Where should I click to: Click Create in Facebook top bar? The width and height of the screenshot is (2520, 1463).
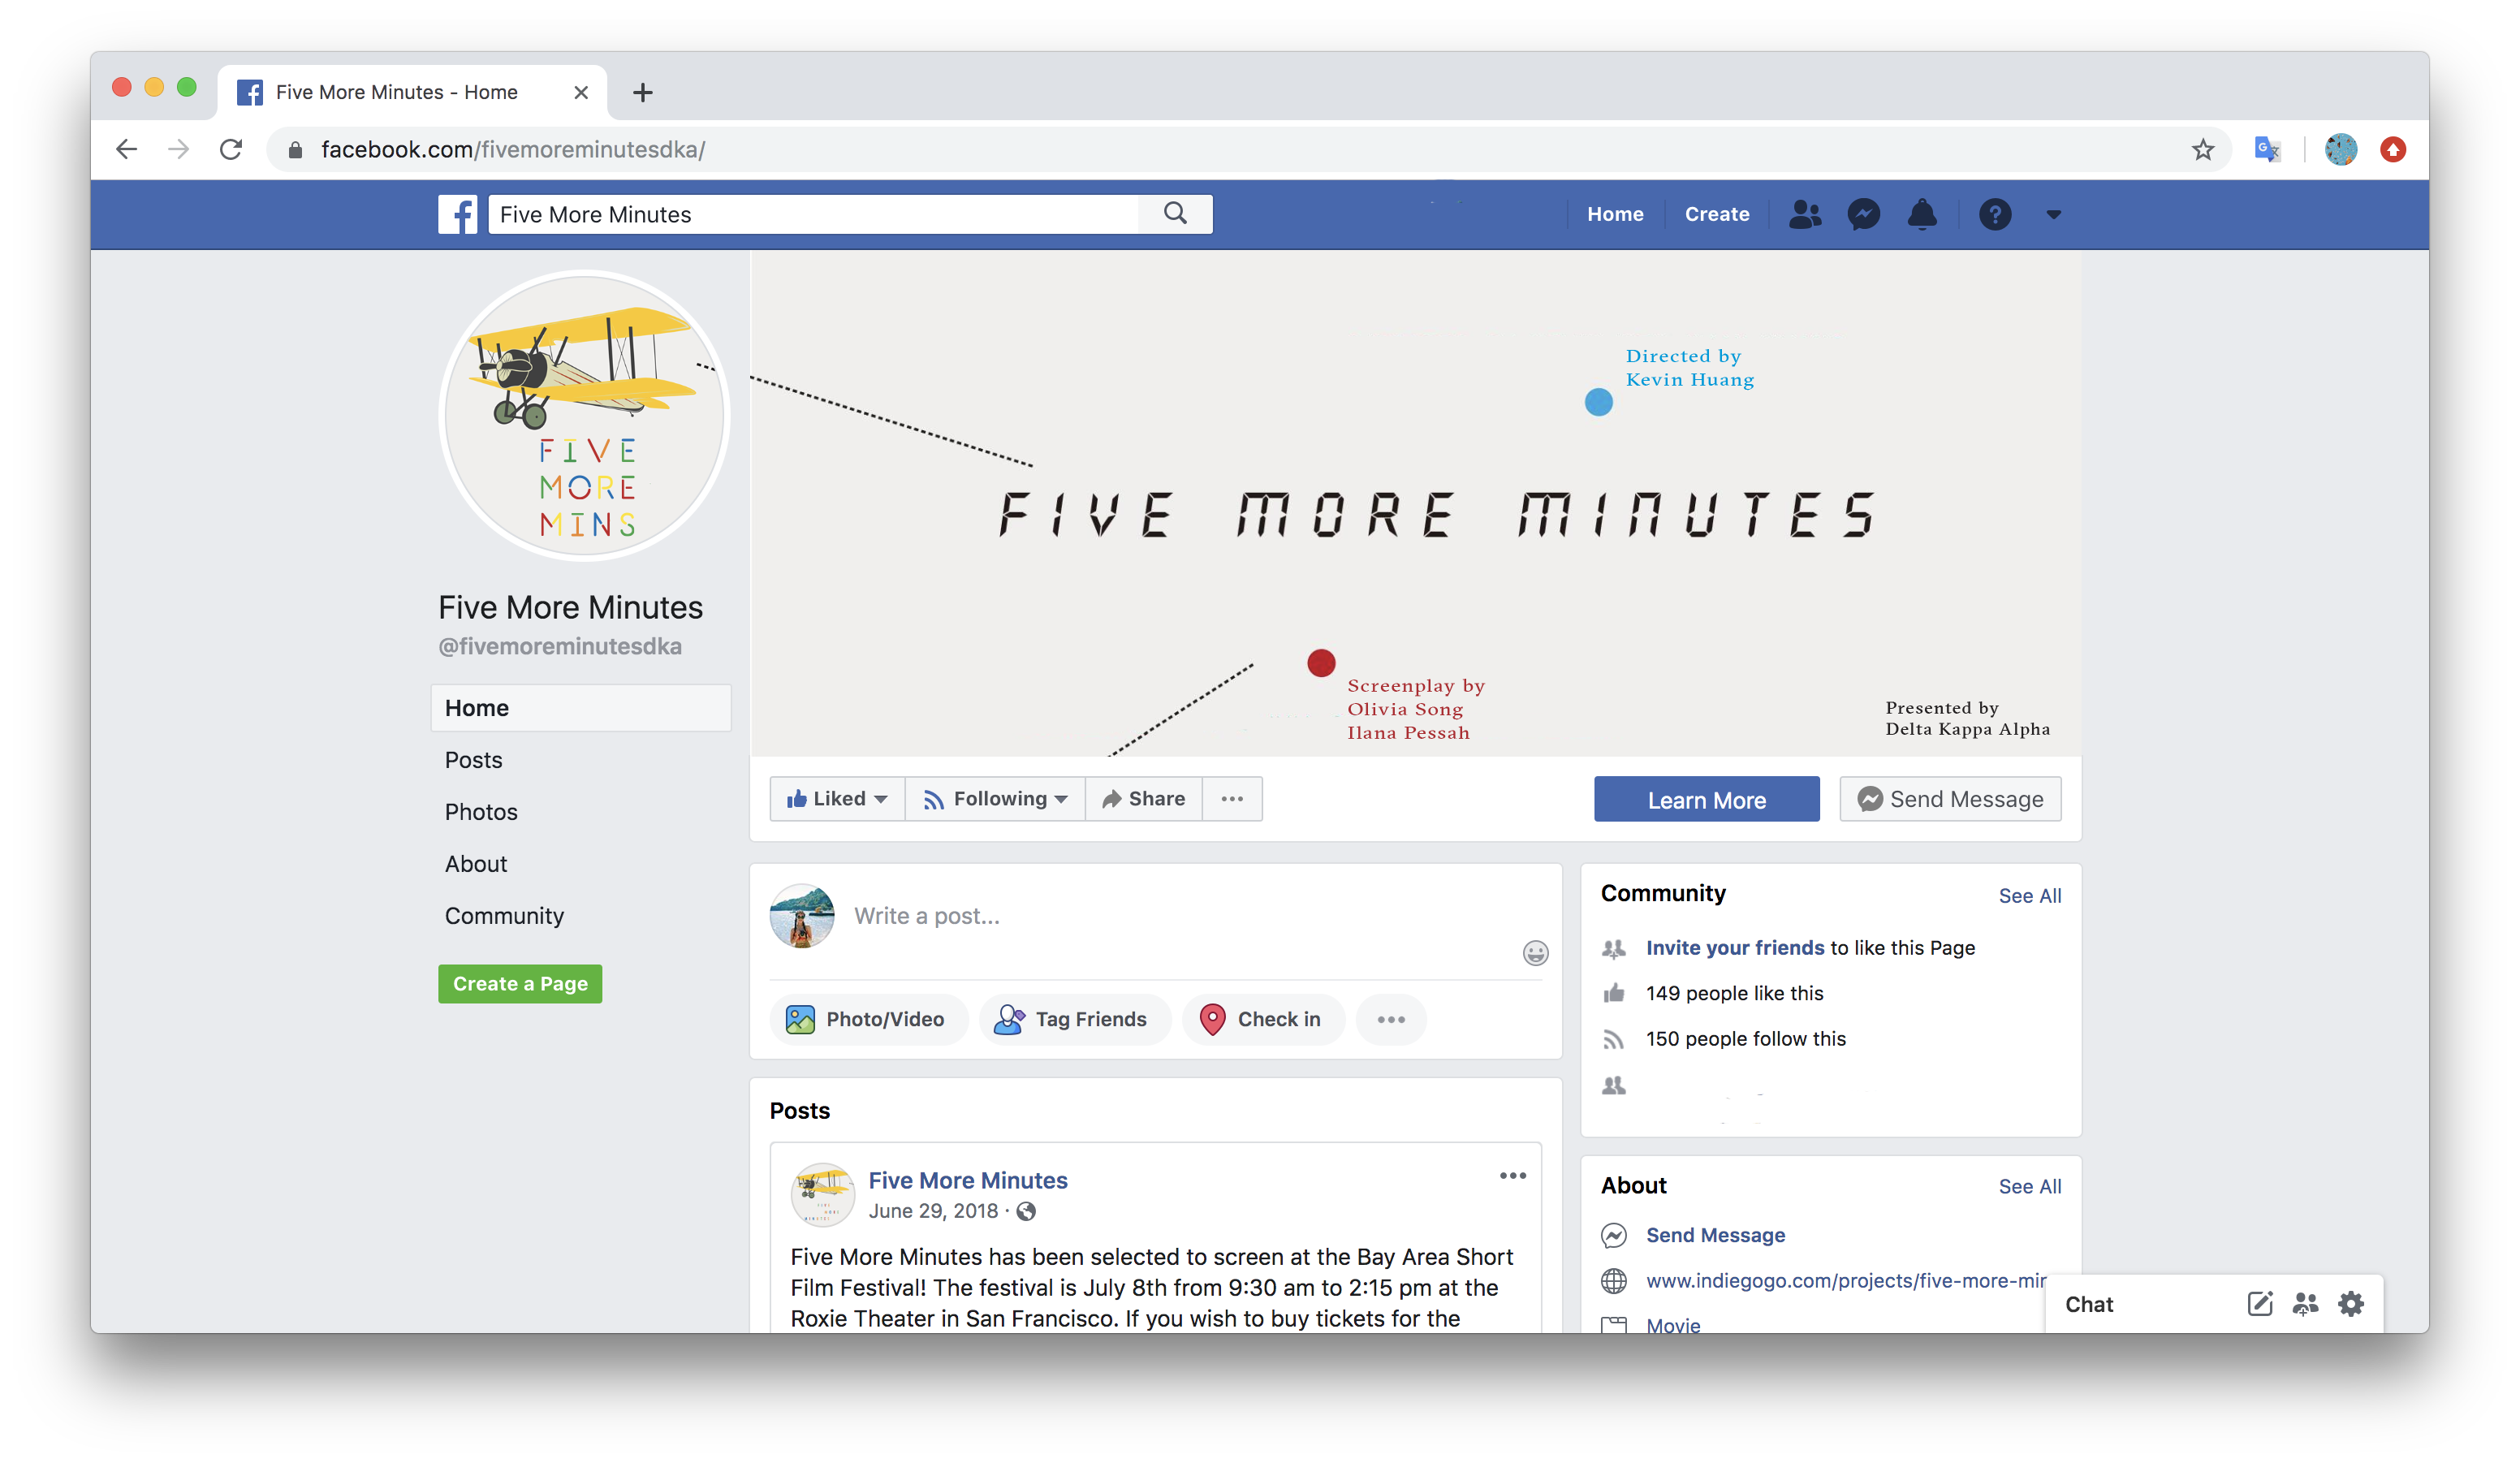pos(1716,214)
